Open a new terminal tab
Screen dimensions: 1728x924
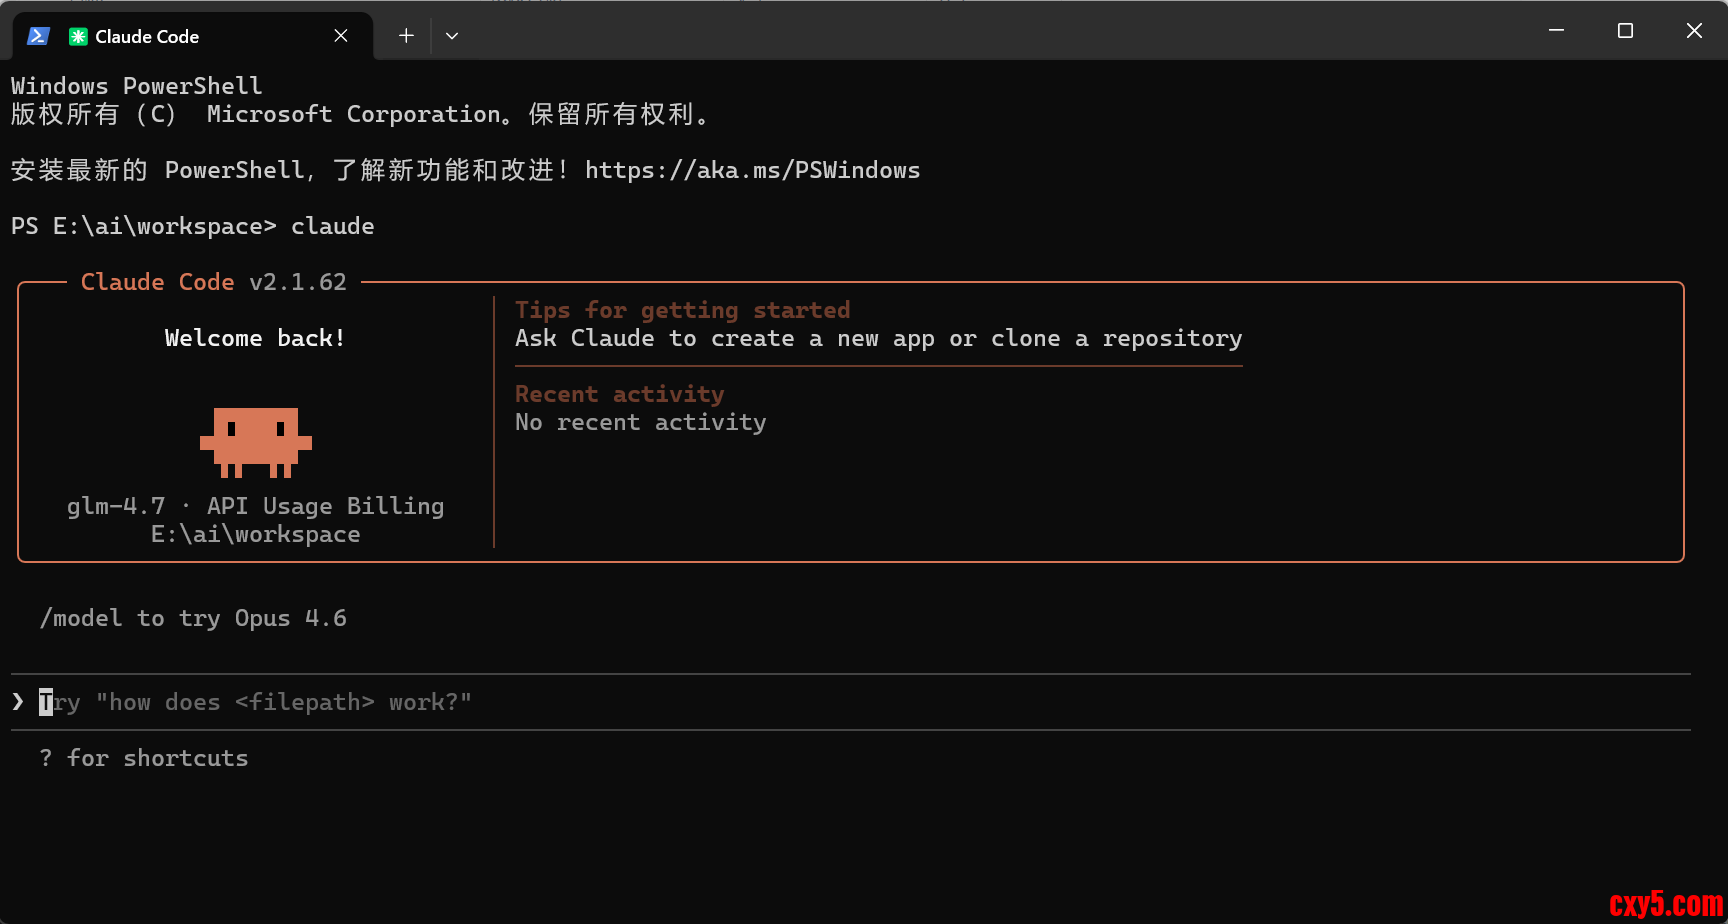pos(406,36)
